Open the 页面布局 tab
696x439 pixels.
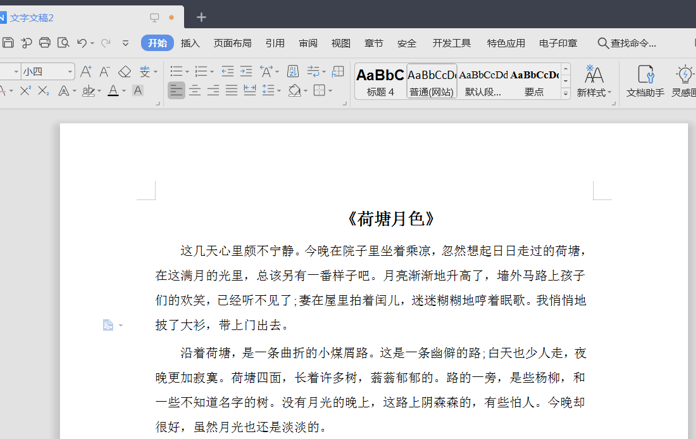233,43
